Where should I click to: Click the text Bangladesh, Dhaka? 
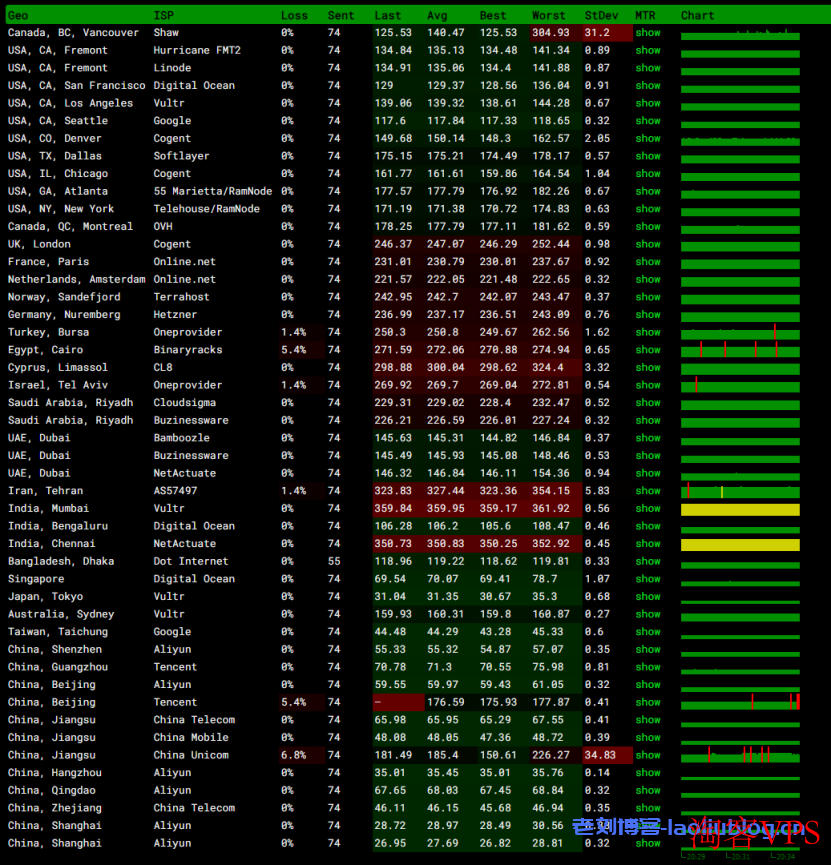click(61, 561)
